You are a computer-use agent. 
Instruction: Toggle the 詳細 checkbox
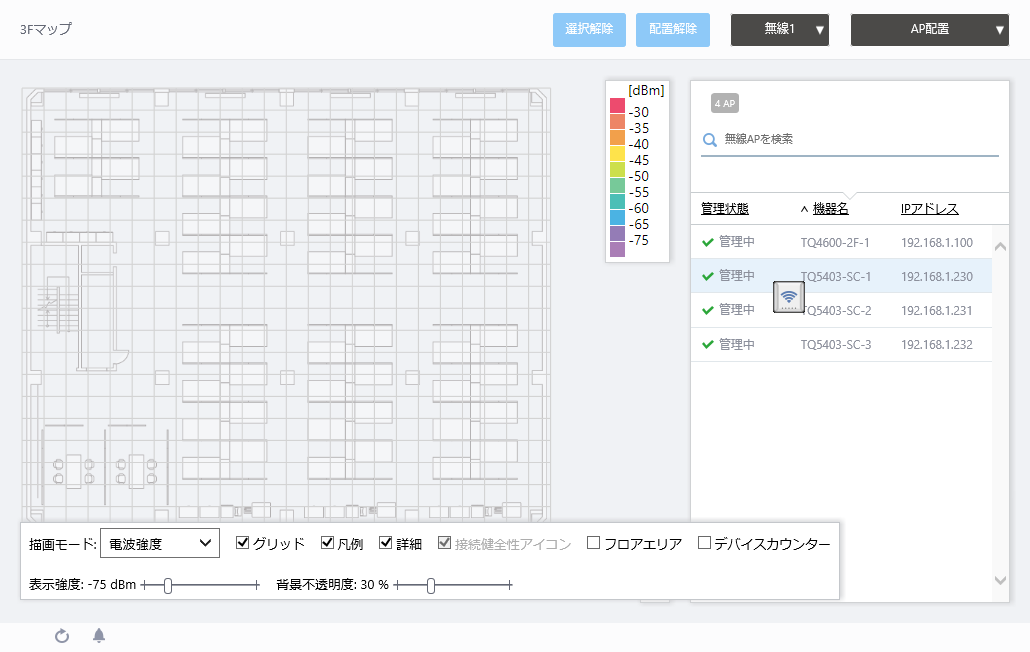[386, 543]
